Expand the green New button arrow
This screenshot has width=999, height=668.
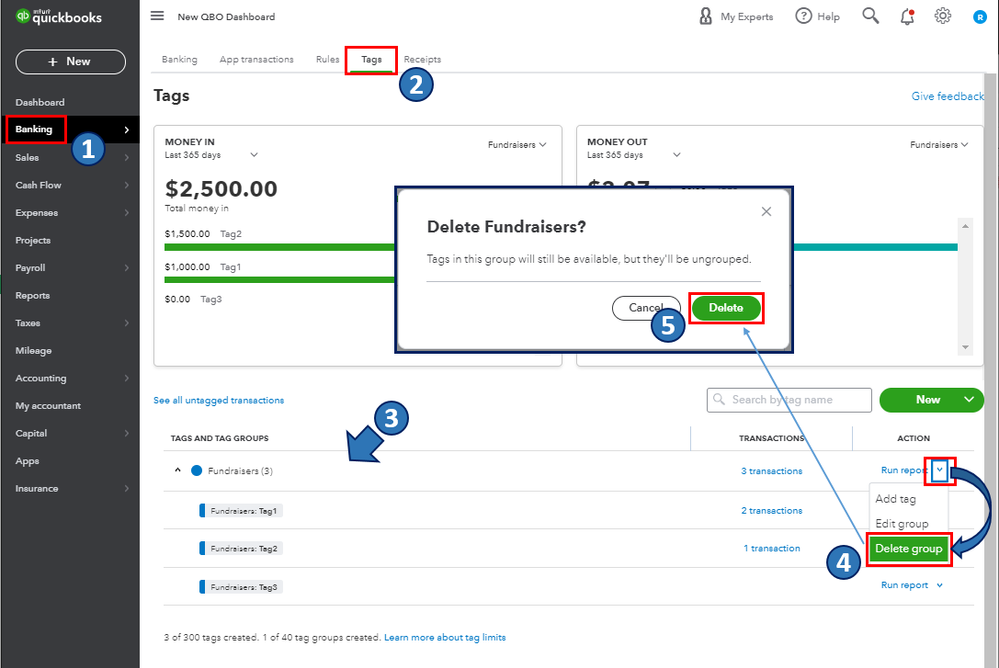(968, 400)
